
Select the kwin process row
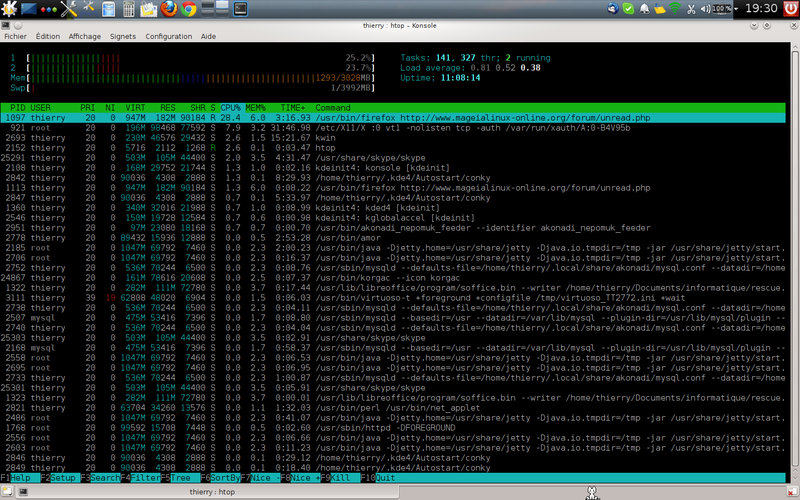pos(393,138)
